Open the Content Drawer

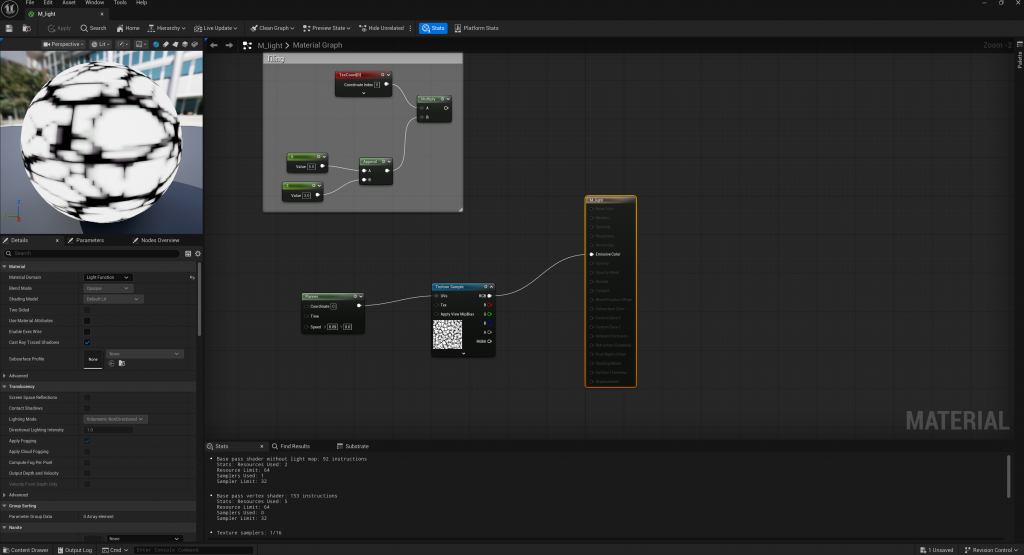pos(26,550)
